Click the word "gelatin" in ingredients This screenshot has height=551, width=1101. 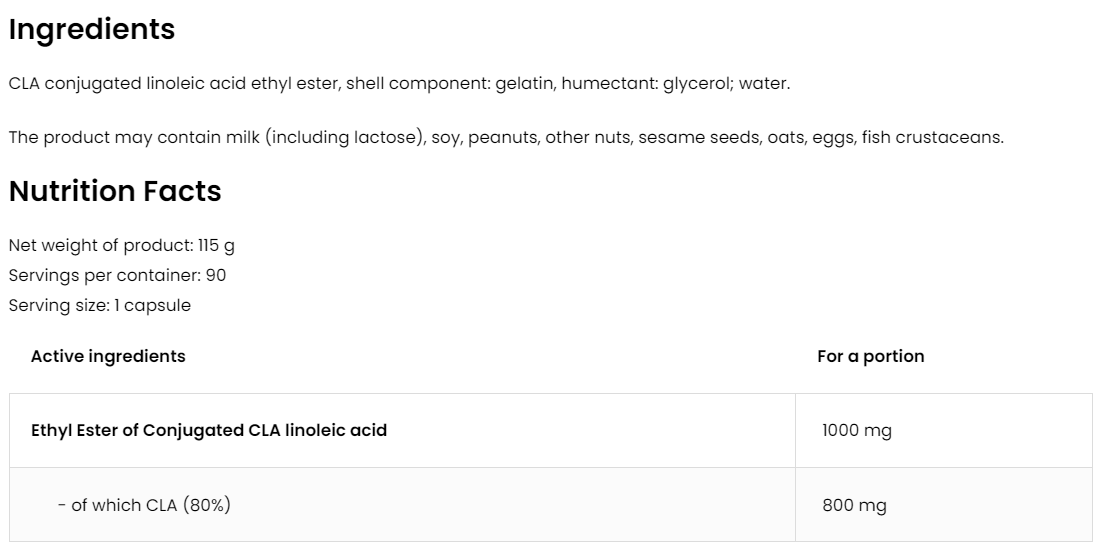(x=524, y=84)
